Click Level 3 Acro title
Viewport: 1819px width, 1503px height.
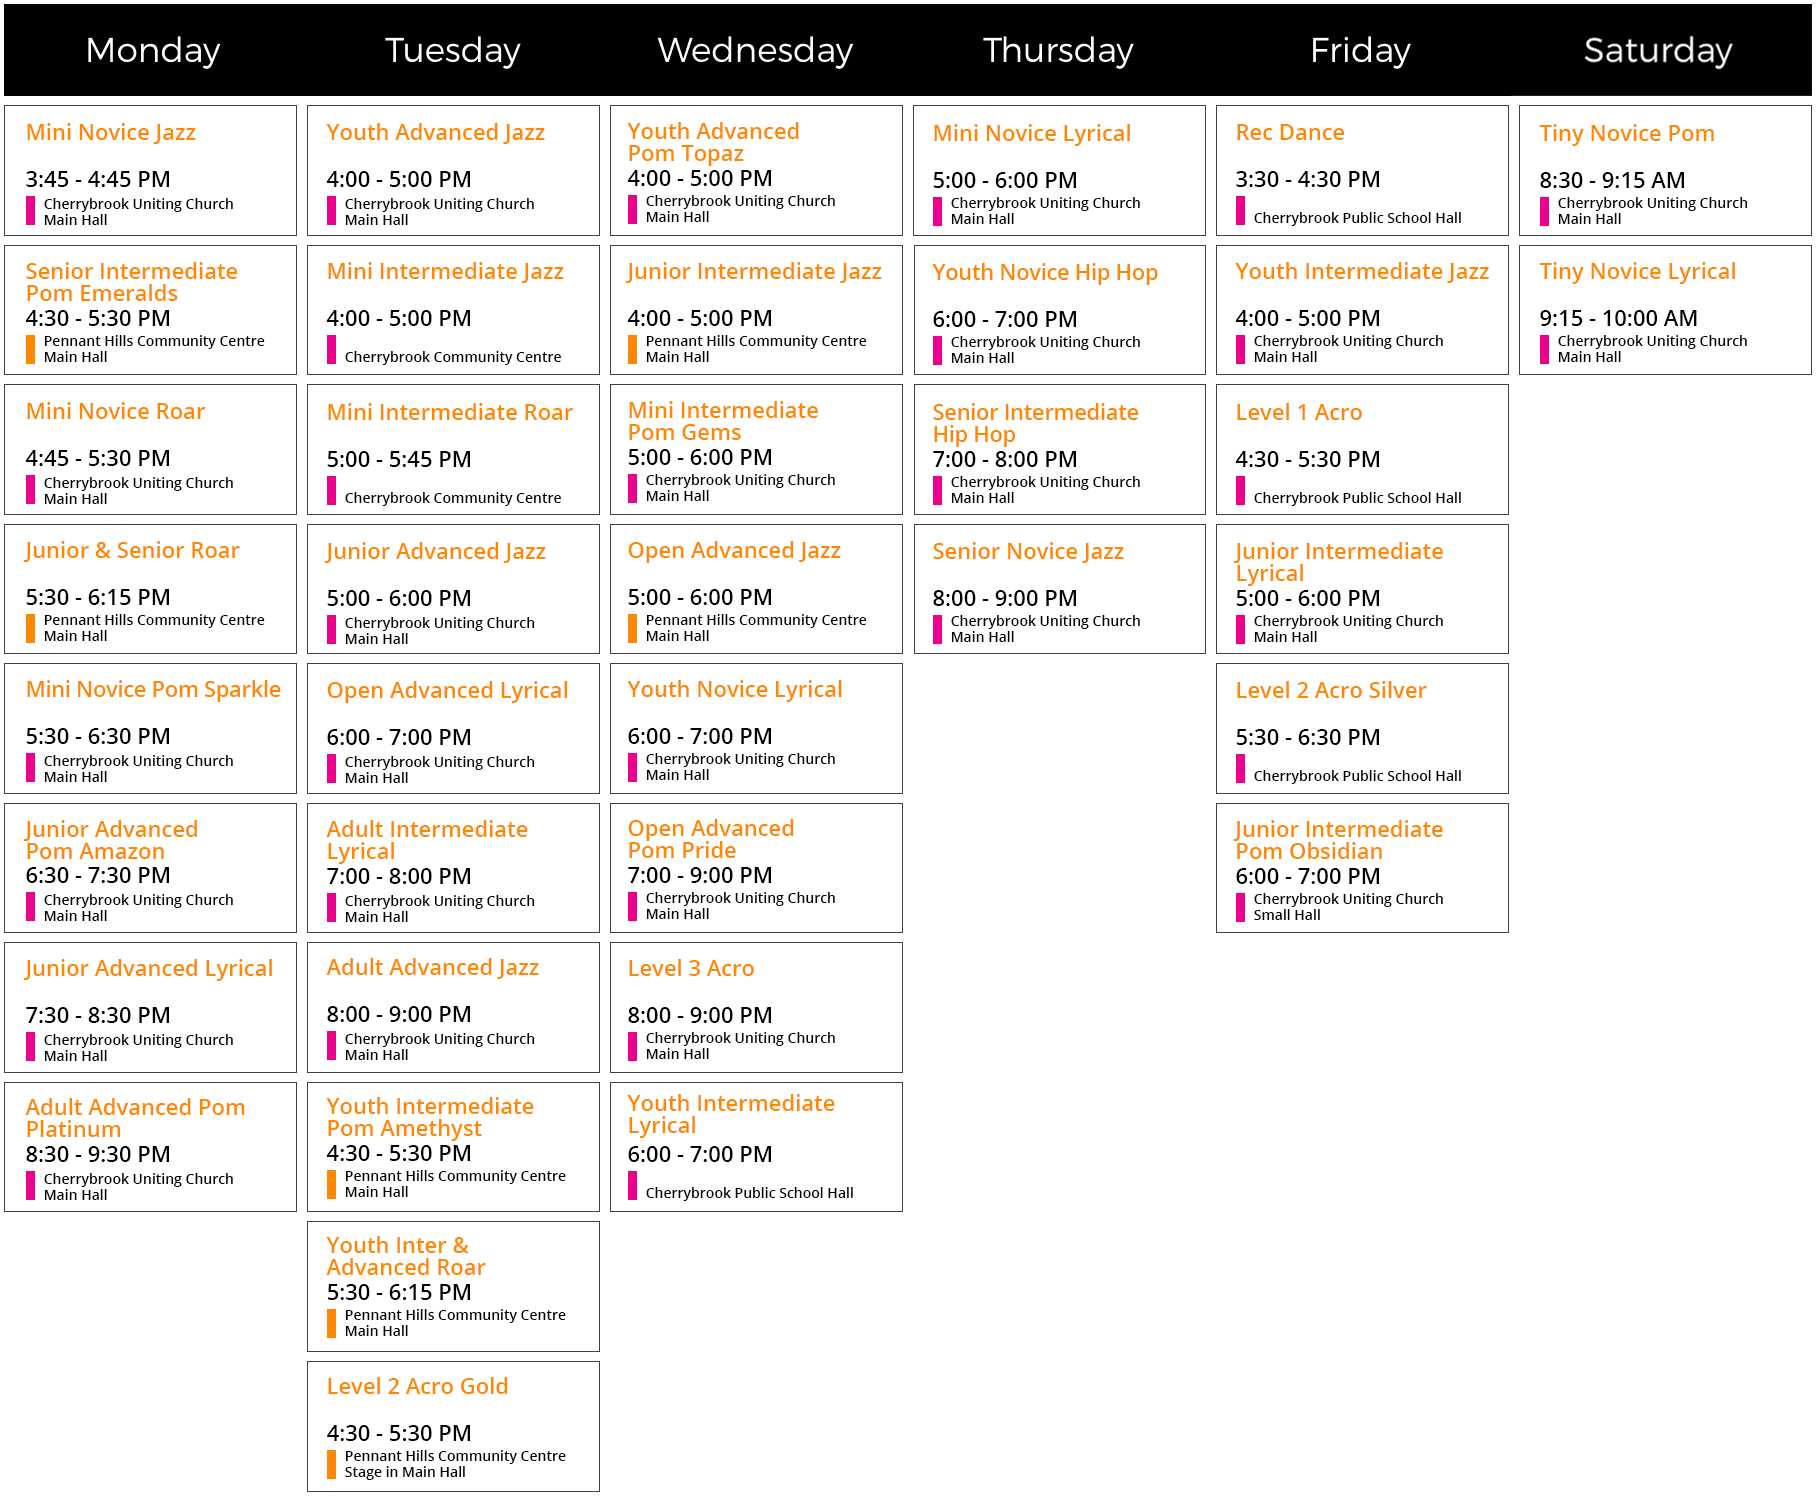tap(690, 969)
